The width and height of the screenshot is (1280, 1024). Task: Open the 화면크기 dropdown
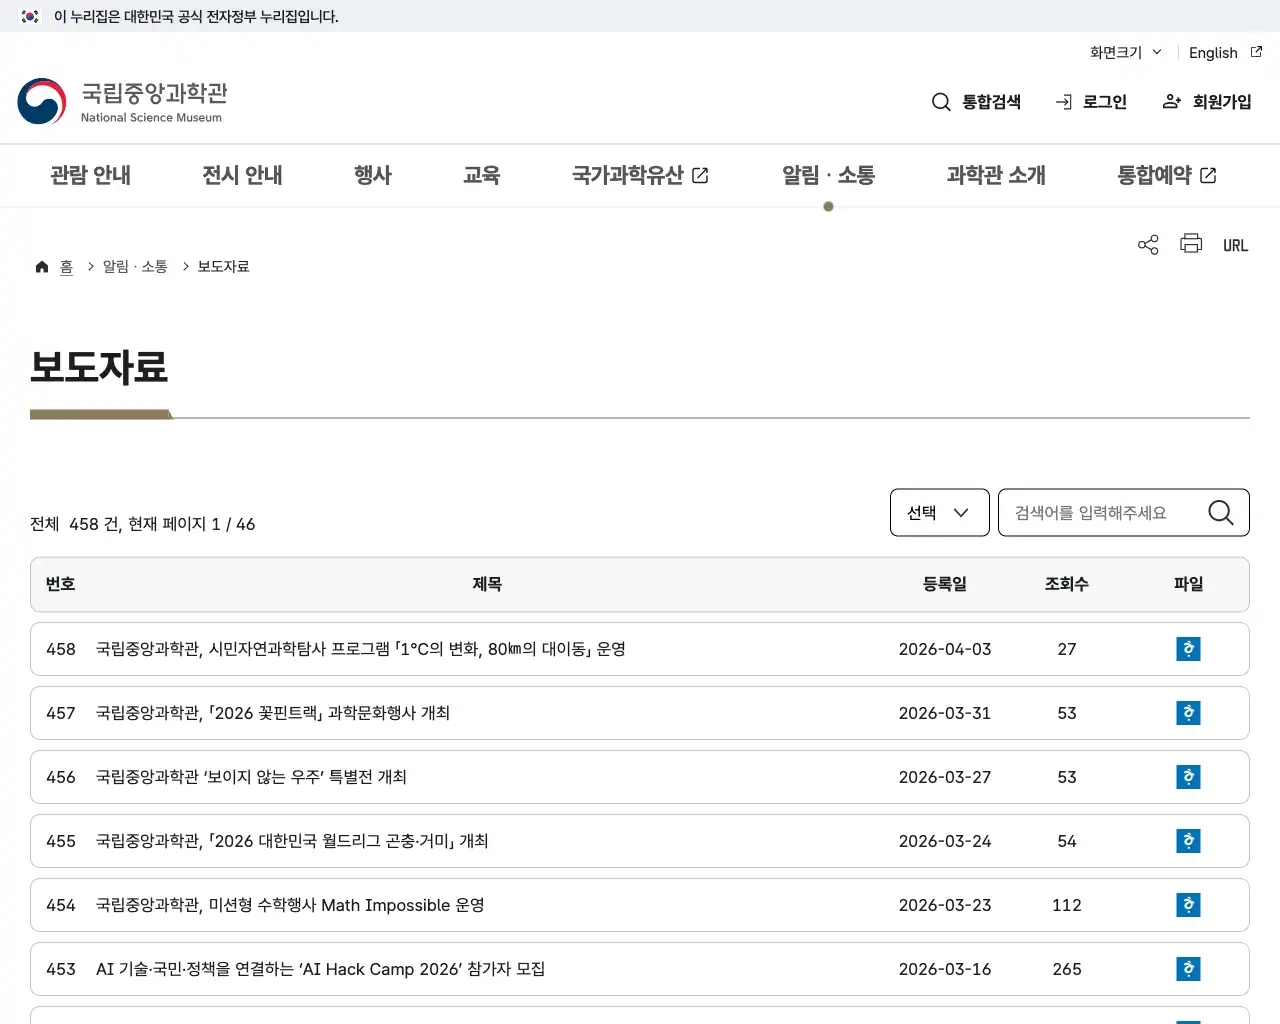coord(1124,52)
